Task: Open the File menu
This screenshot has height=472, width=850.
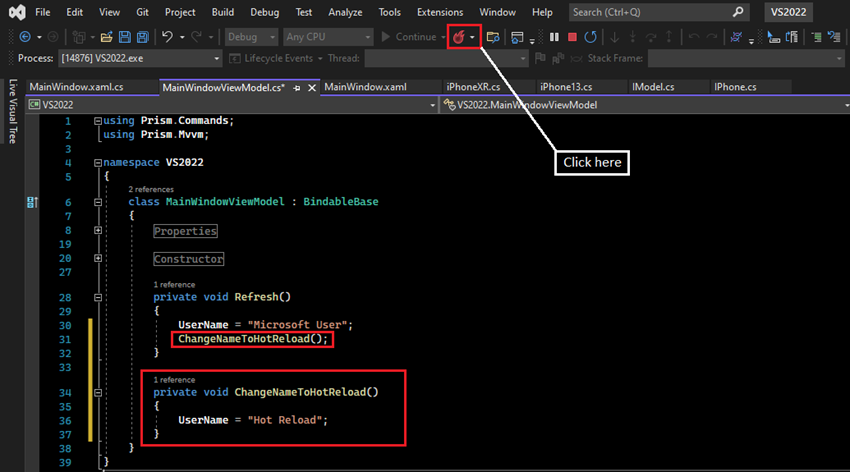Action: (x=42, y=12)
